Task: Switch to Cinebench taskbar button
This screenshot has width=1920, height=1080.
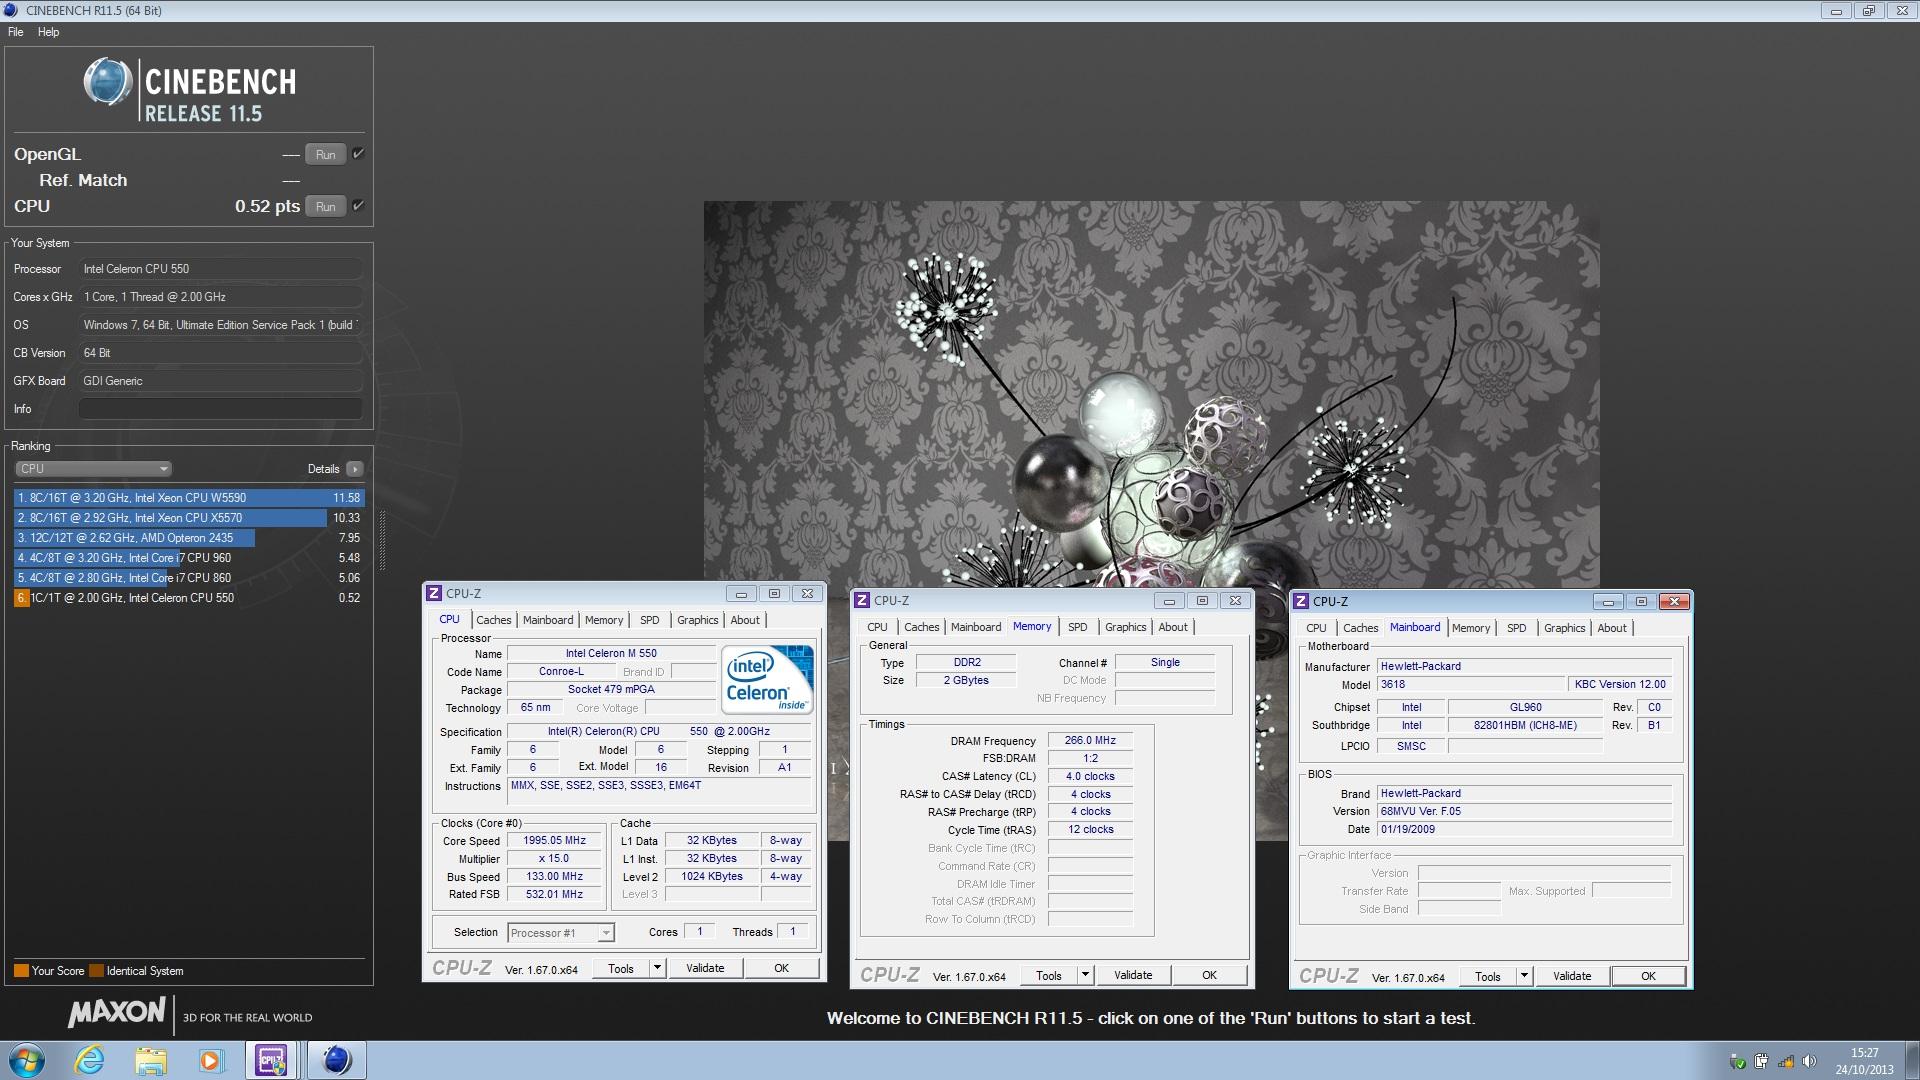Action: point(336,1060)
